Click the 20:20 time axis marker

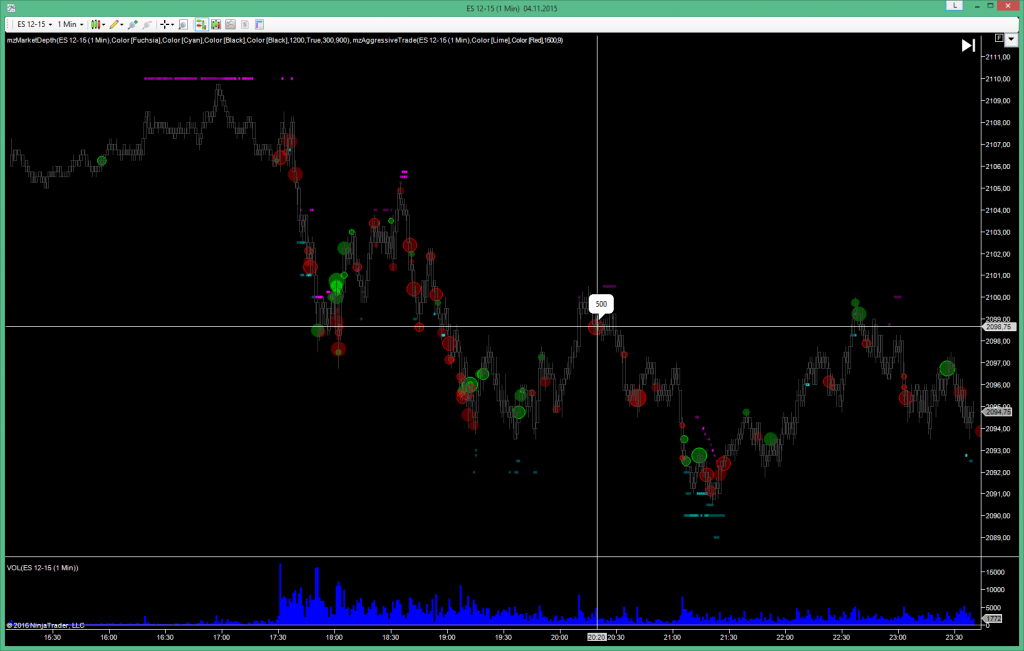pos(596,637)
